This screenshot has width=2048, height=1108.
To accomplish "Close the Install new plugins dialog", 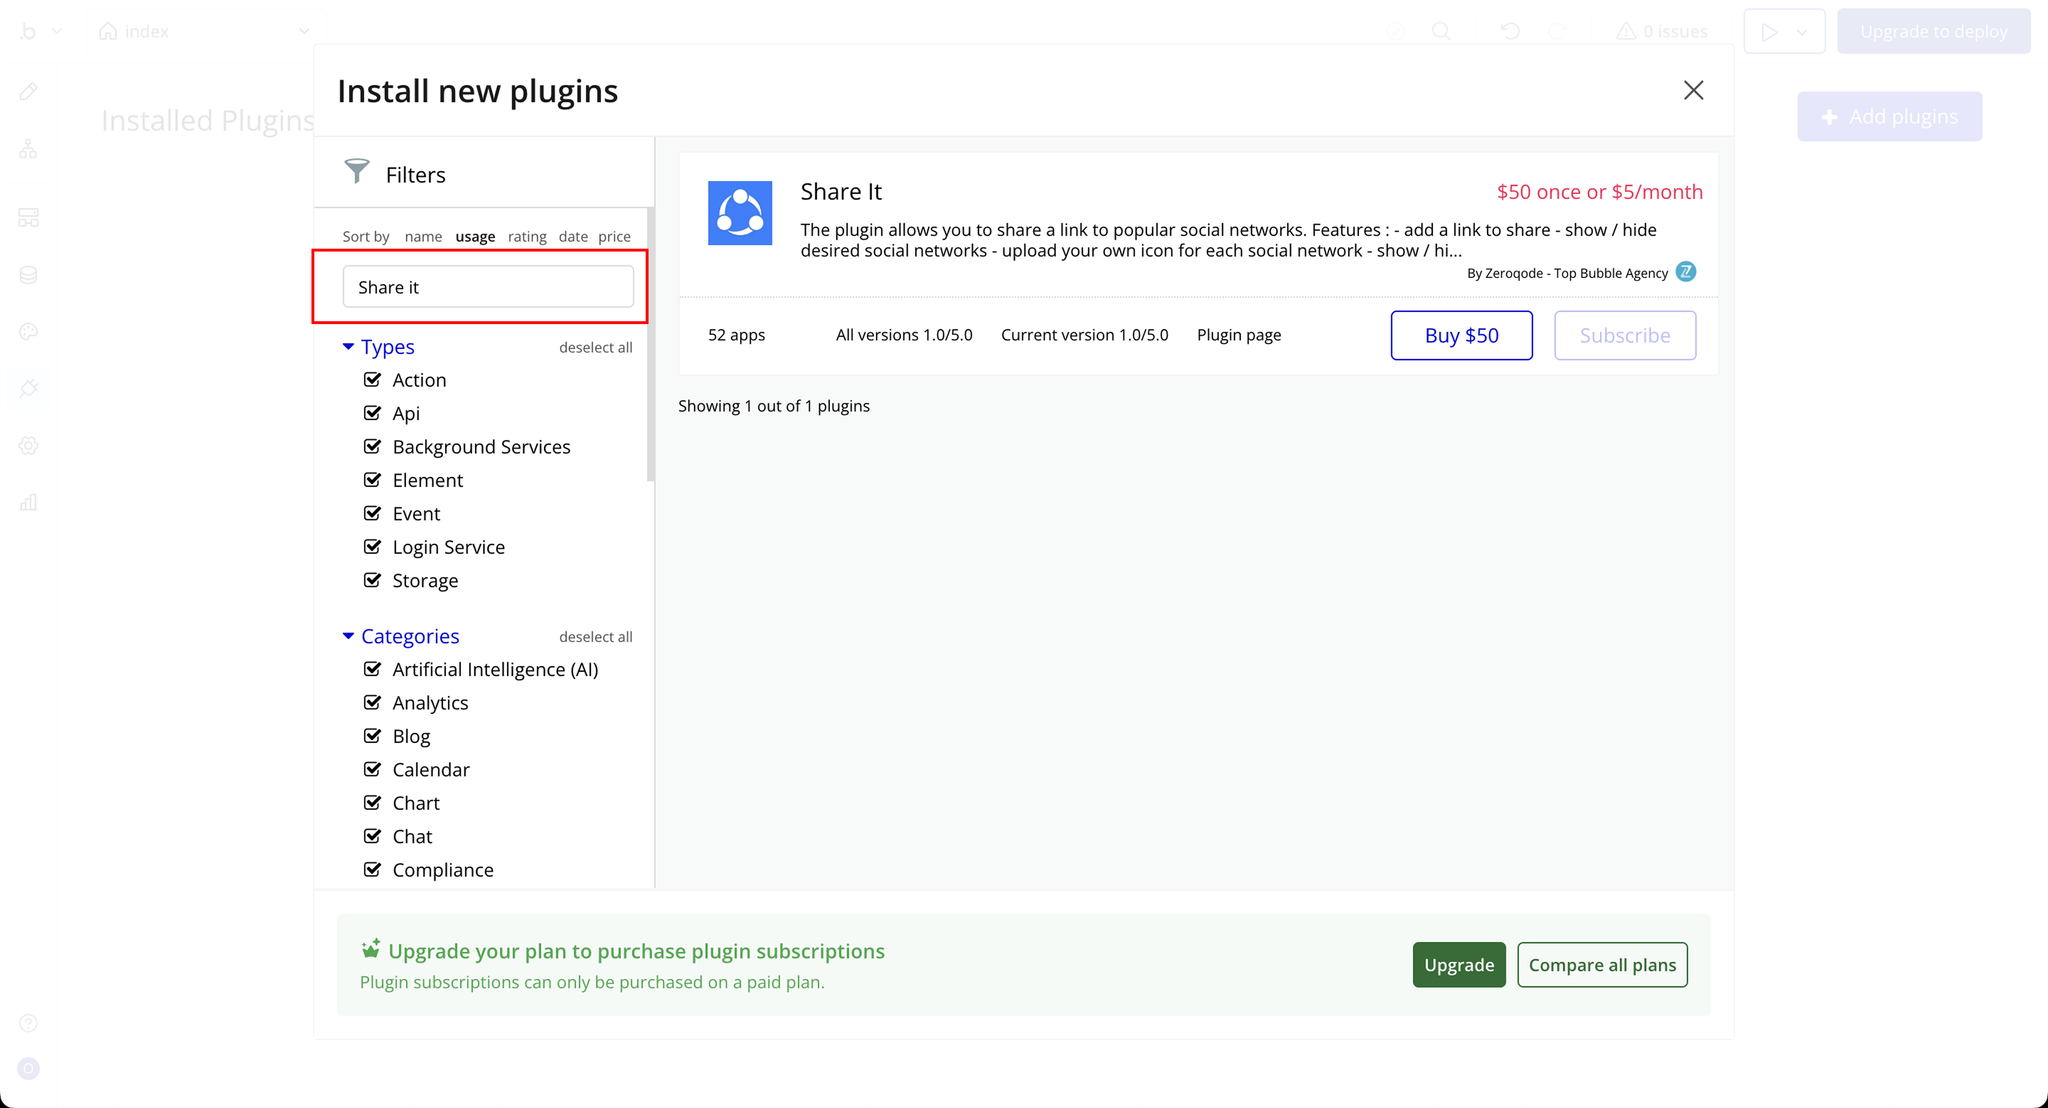I will click(1693, 90).
